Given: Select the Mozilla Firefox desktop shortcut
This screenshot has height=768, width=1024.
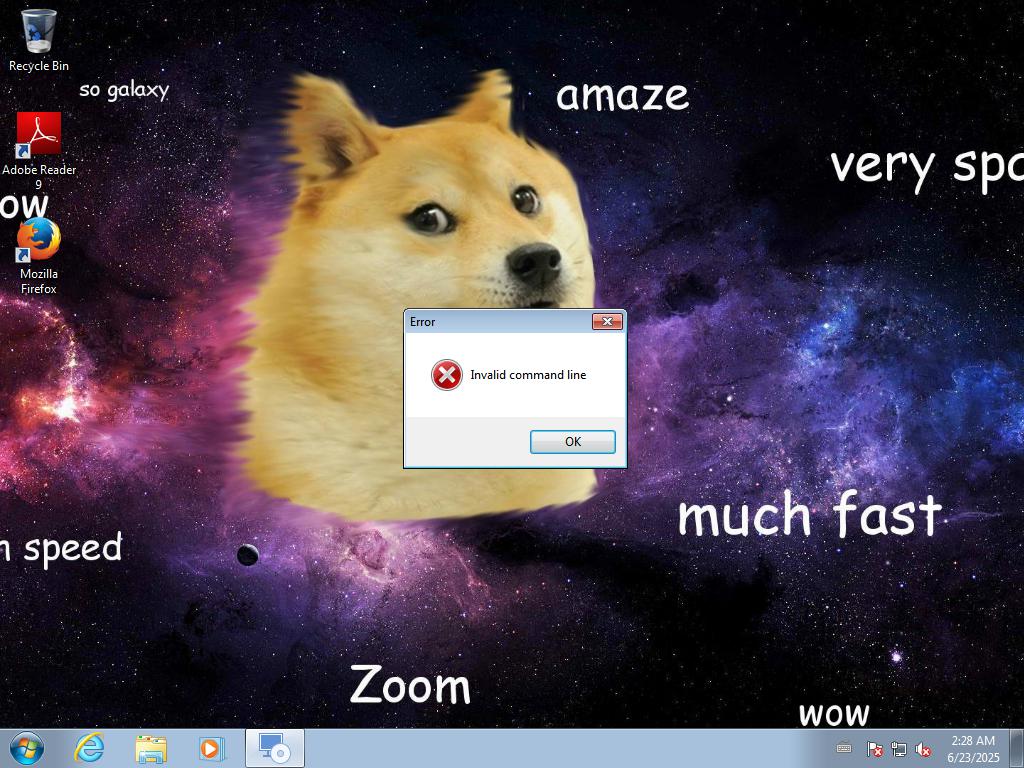Looking at the screenshot, I should (x=39, y=256).
